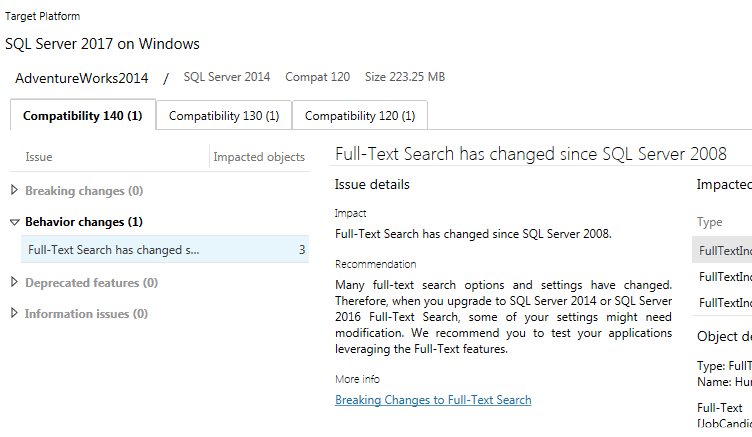Expand the Information issues (0) group

tap(14, 313)
